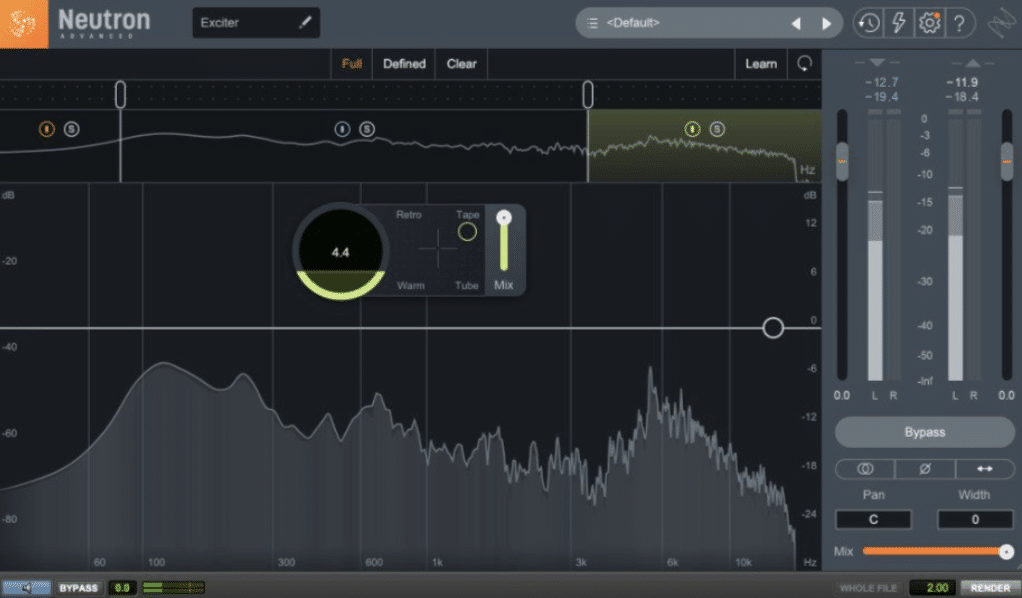
Task: Click output peak reading -11.9
Action: (963, 82)
